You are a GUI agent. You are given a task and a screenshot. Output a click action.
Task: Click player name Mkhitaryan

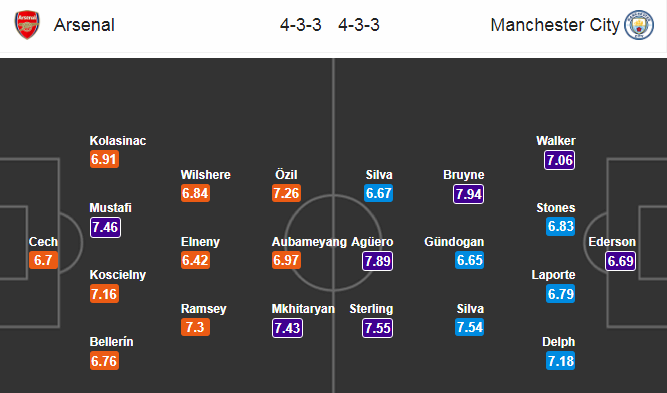click(303, 309)
